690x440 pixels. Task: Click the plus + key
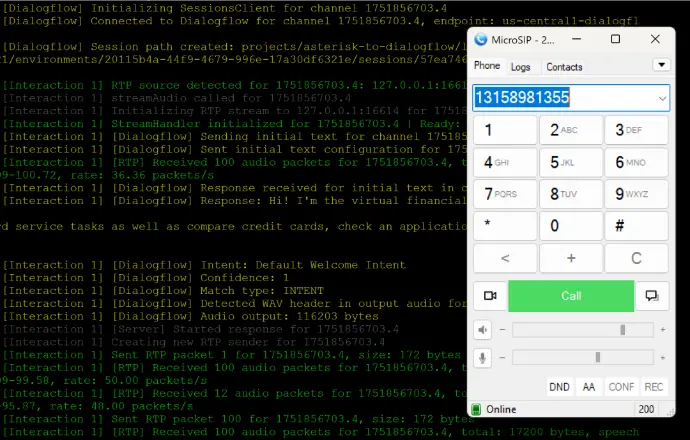571,258
